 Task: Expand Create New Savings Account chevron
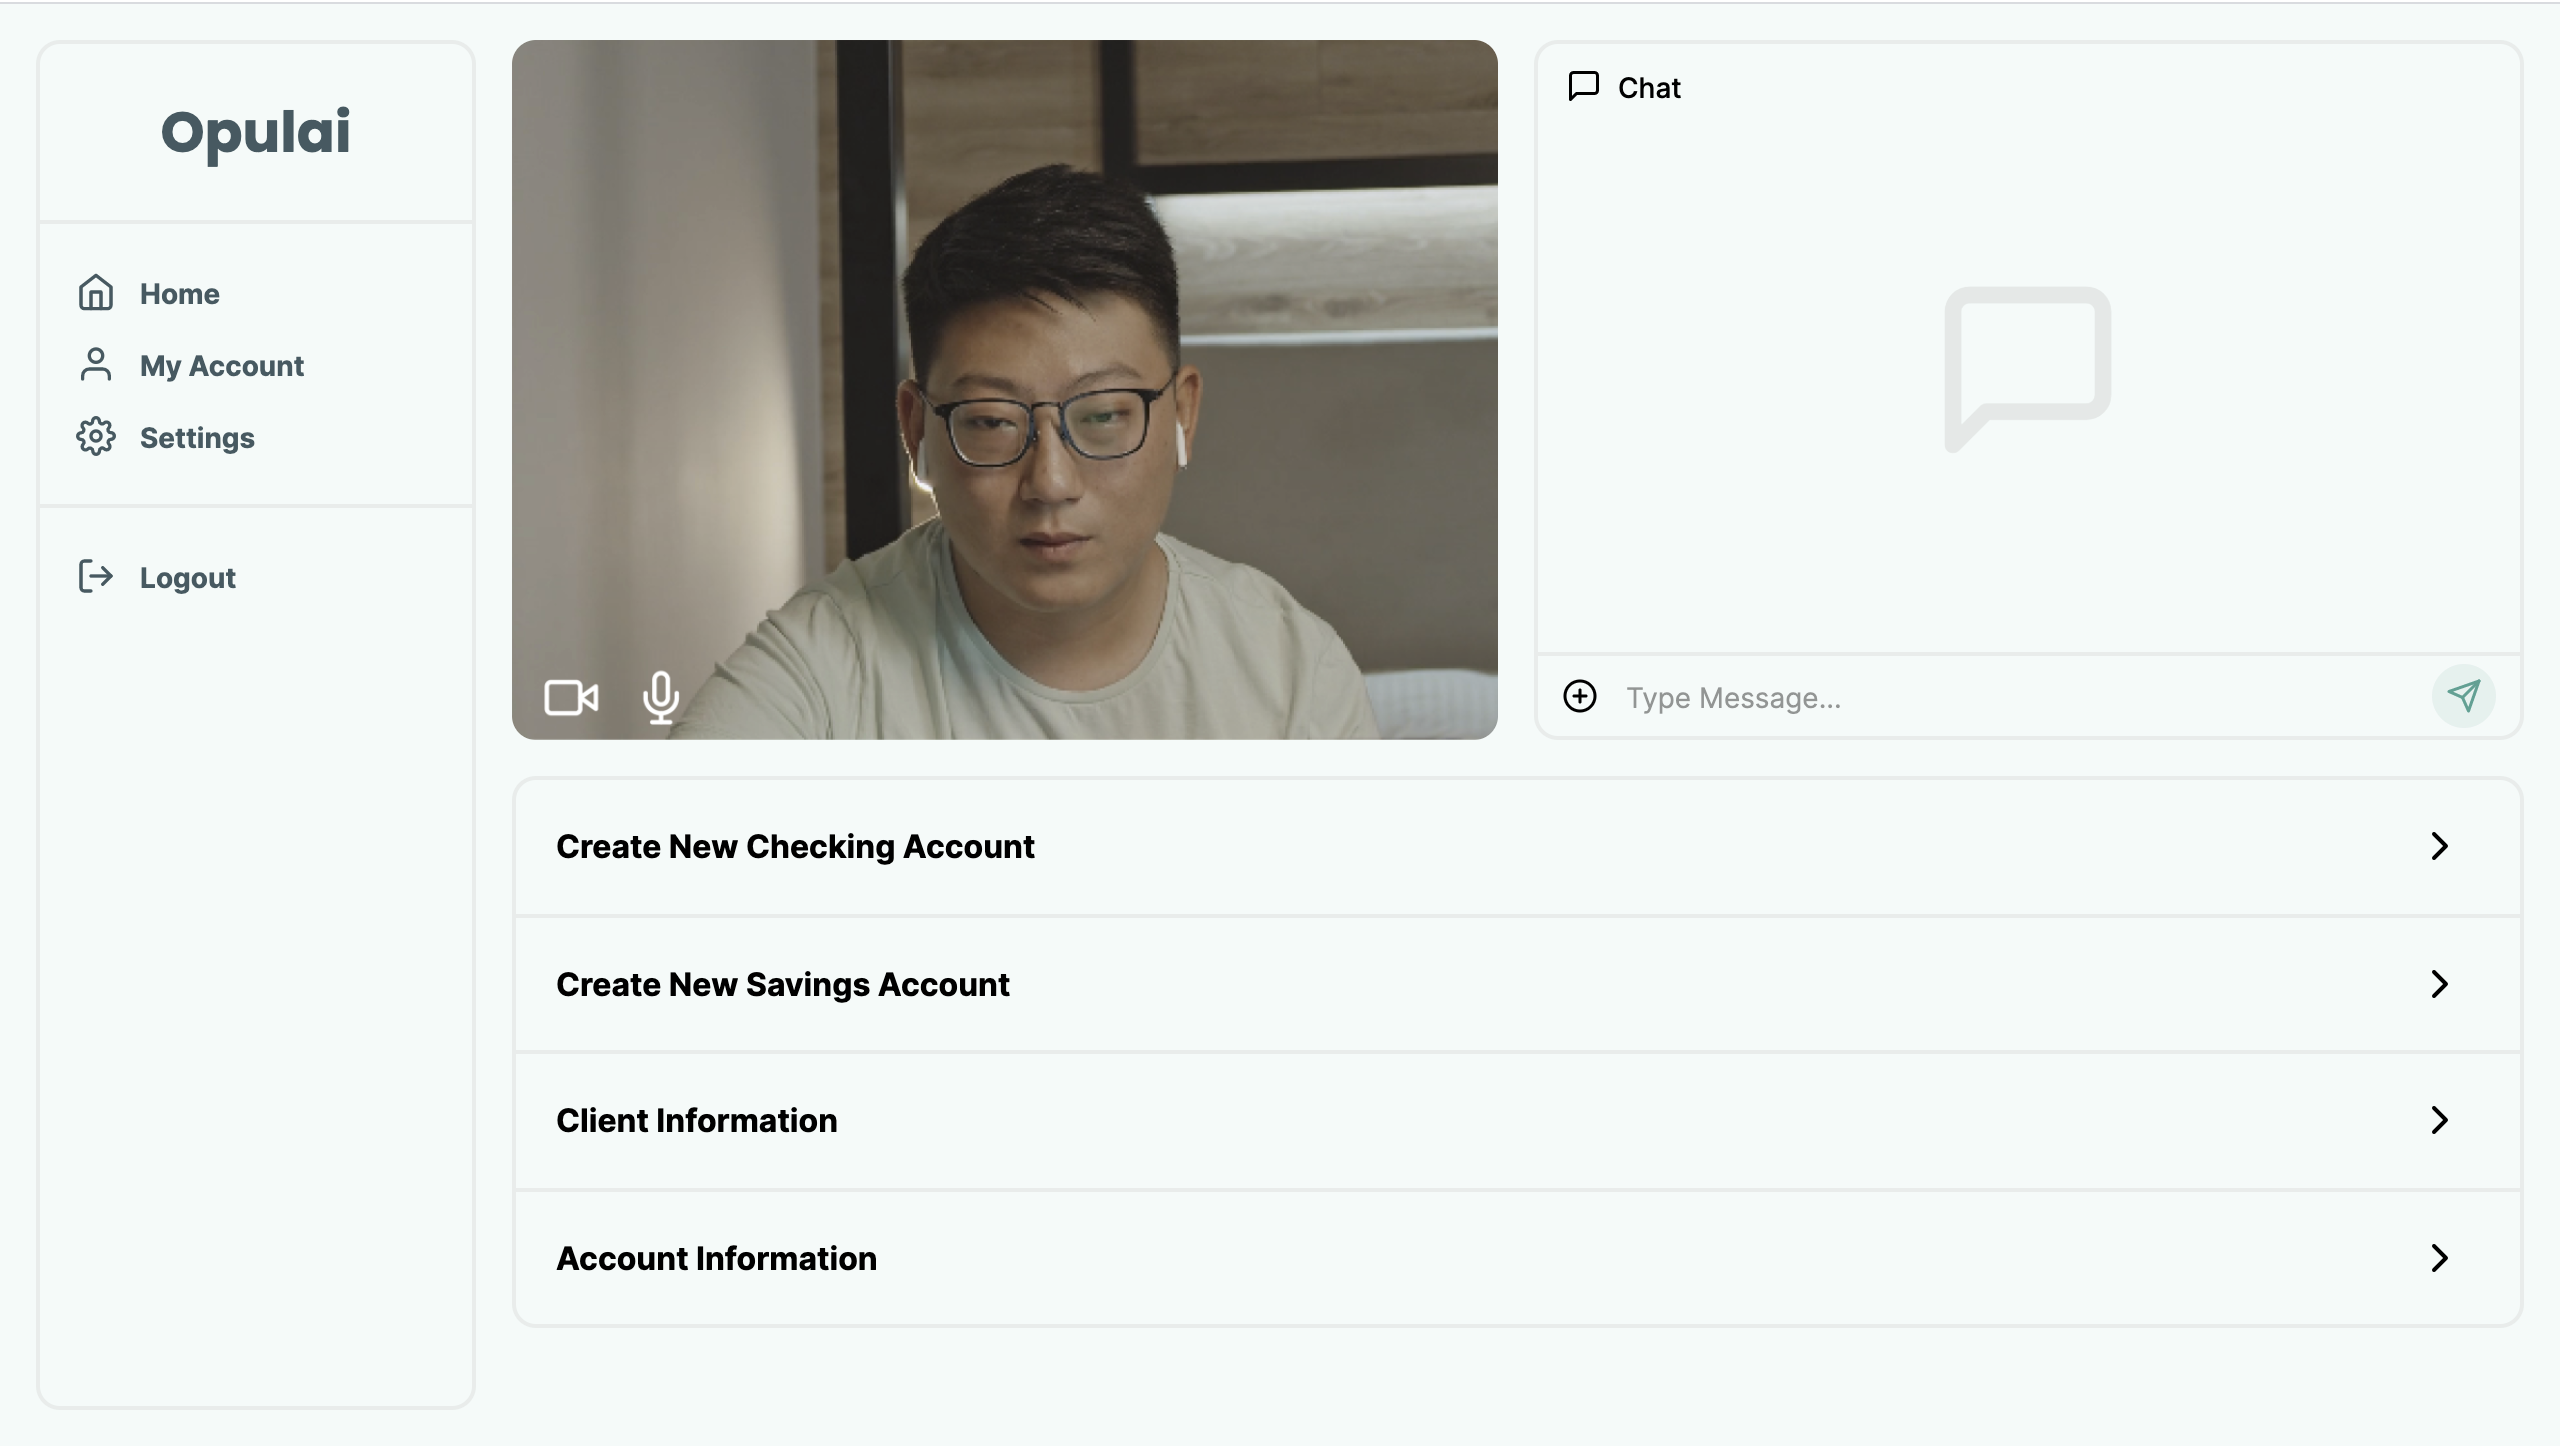pos(2439,984)
